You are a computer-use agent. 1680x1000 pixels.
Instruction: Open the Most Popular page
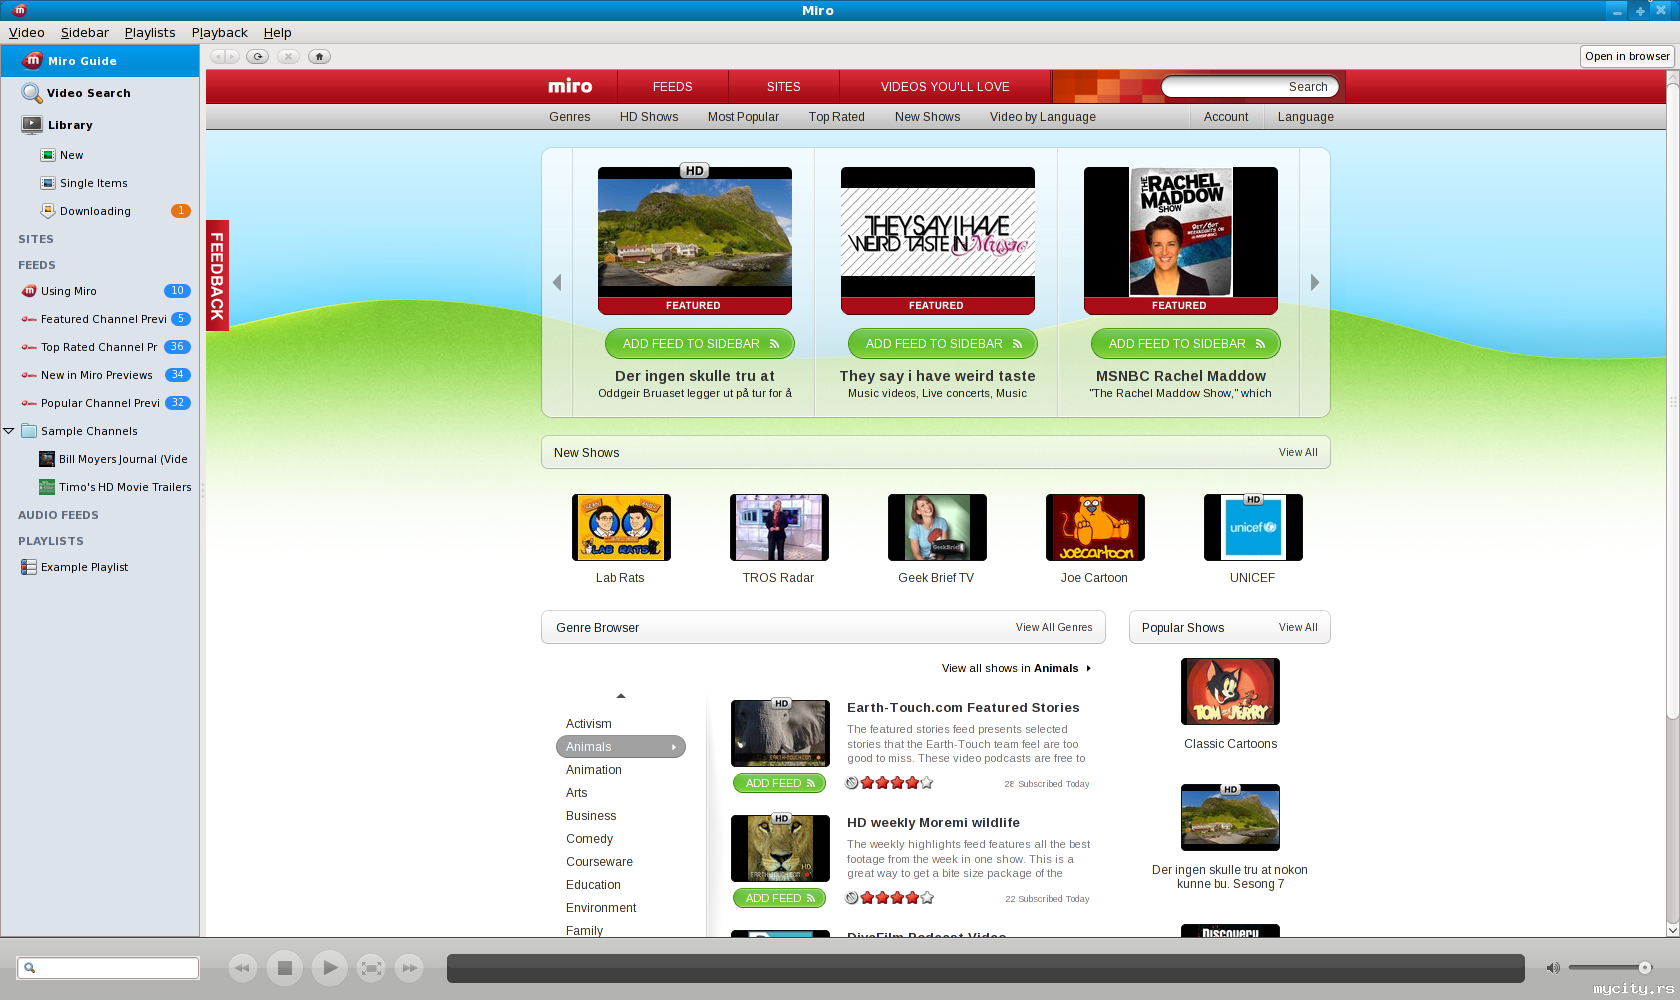pyautogui.click(x=743, y=117)
